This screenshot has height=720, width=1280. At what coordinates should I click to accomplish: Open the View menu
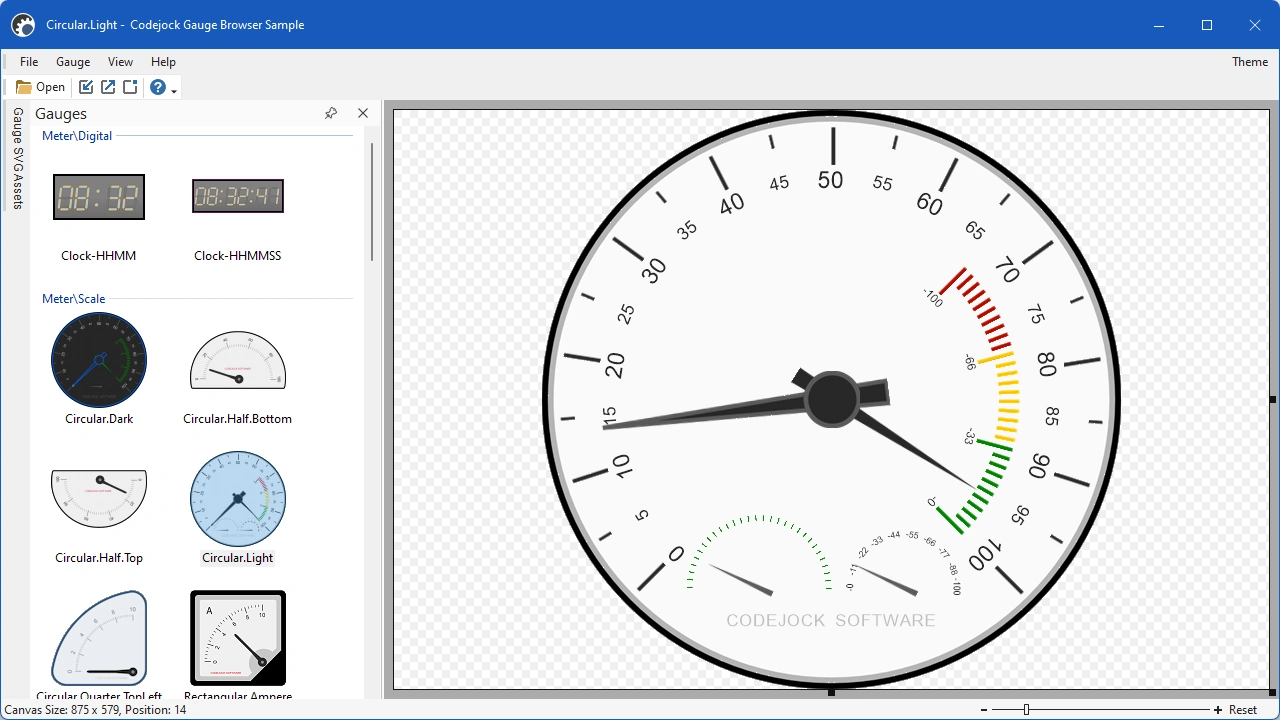click(x=120, y=62)
